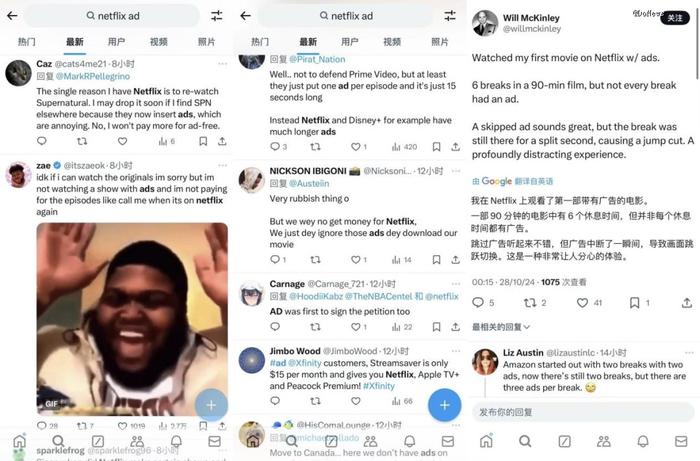The height and width of the screenshot is (461, 700).
Task: Open more options on zae's tweet
Action: [223, 166]
